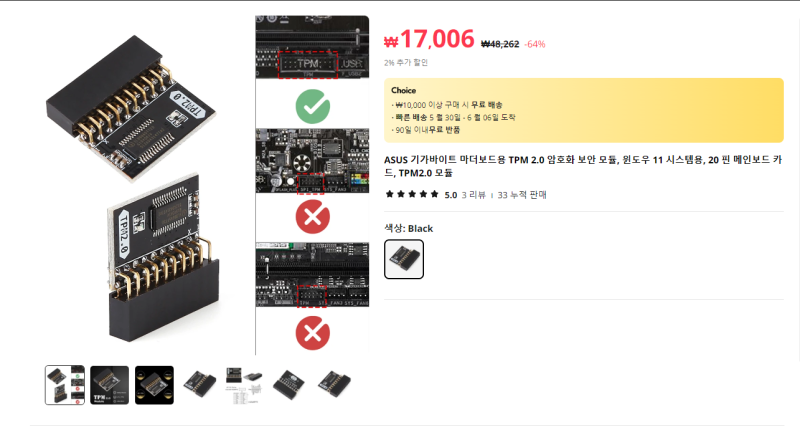Click the Choice badge label
The width and height of the screenshot is (800, 445).
point(403,90)
